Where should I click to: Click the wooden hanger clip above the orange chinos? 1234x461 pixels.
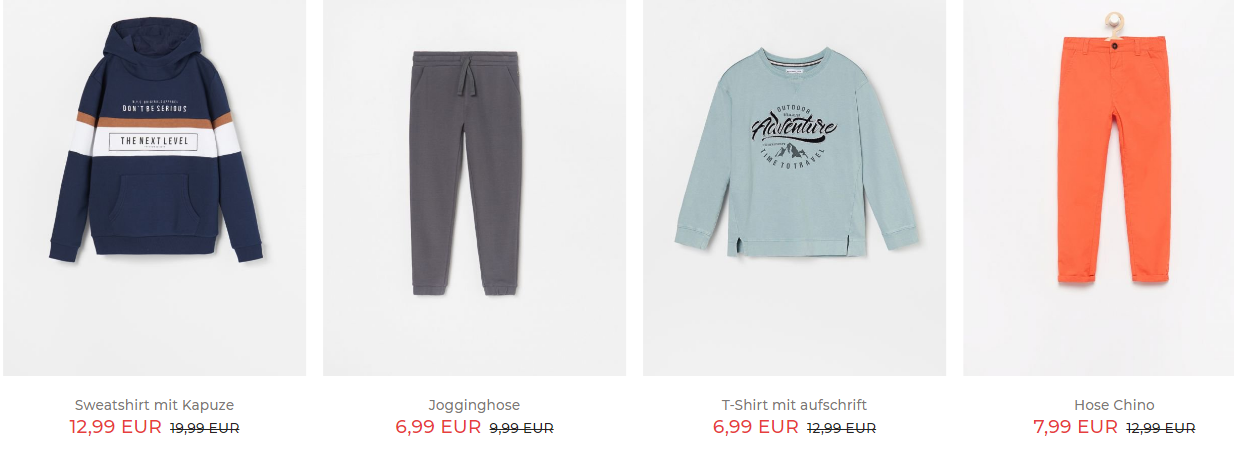coord(1111,23)
